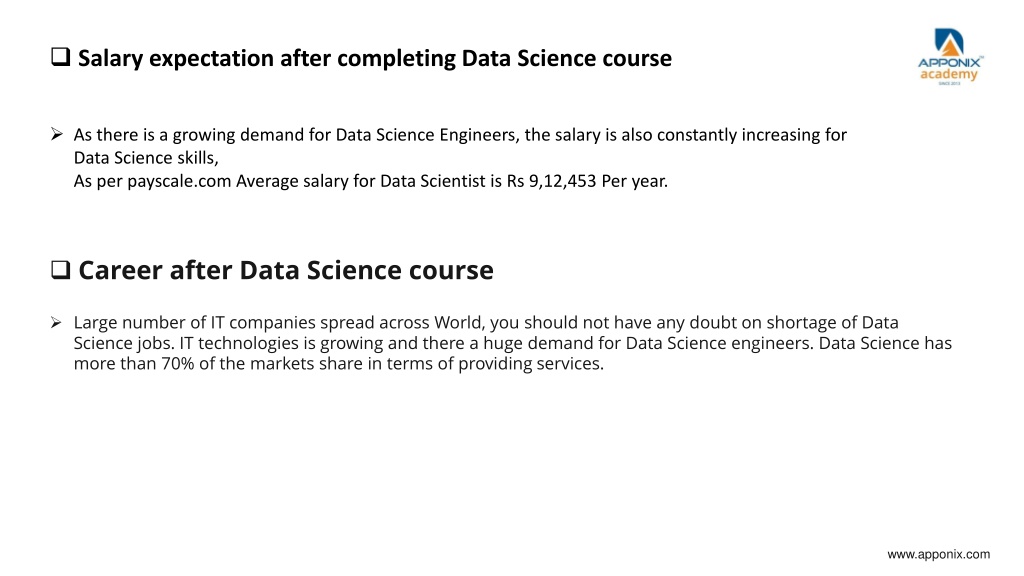The height and width of the screenshot is (576, 1024).
Task: Click 'Per year.' at the salary sentence end
Action: pos(635,181)
